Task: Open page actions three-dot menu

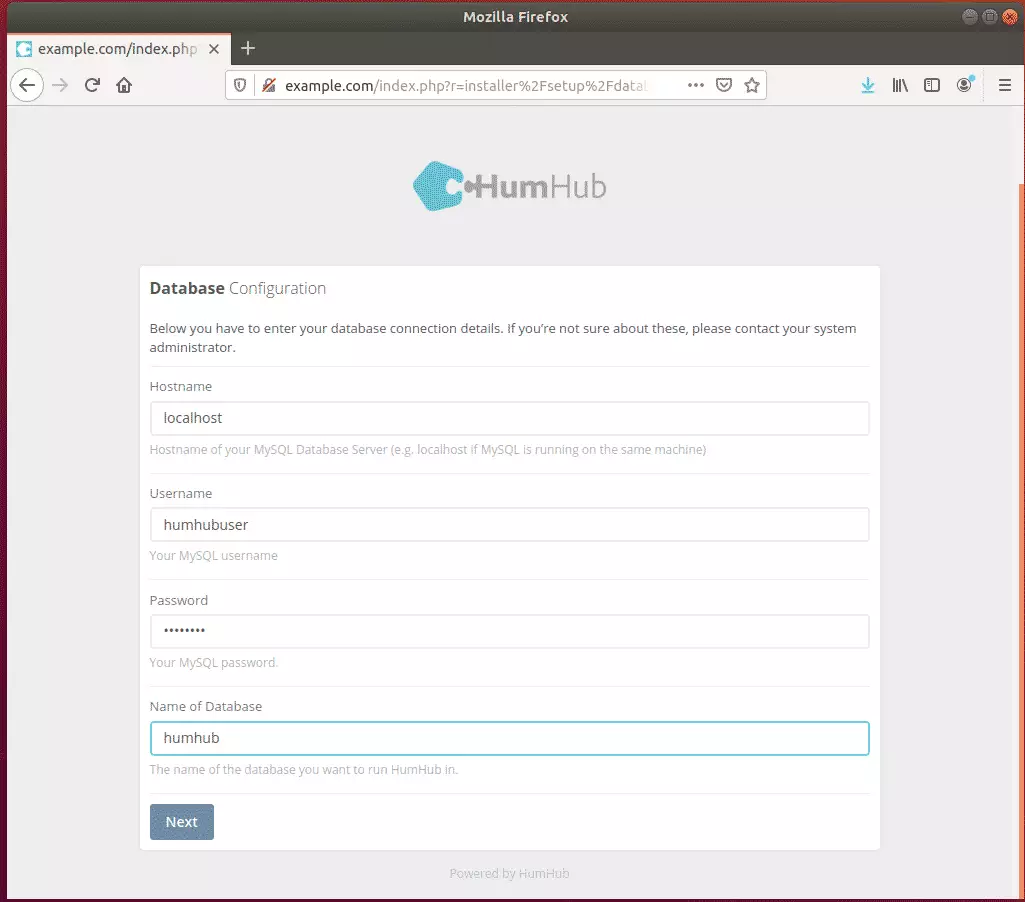Action: [x=696, y=85]
